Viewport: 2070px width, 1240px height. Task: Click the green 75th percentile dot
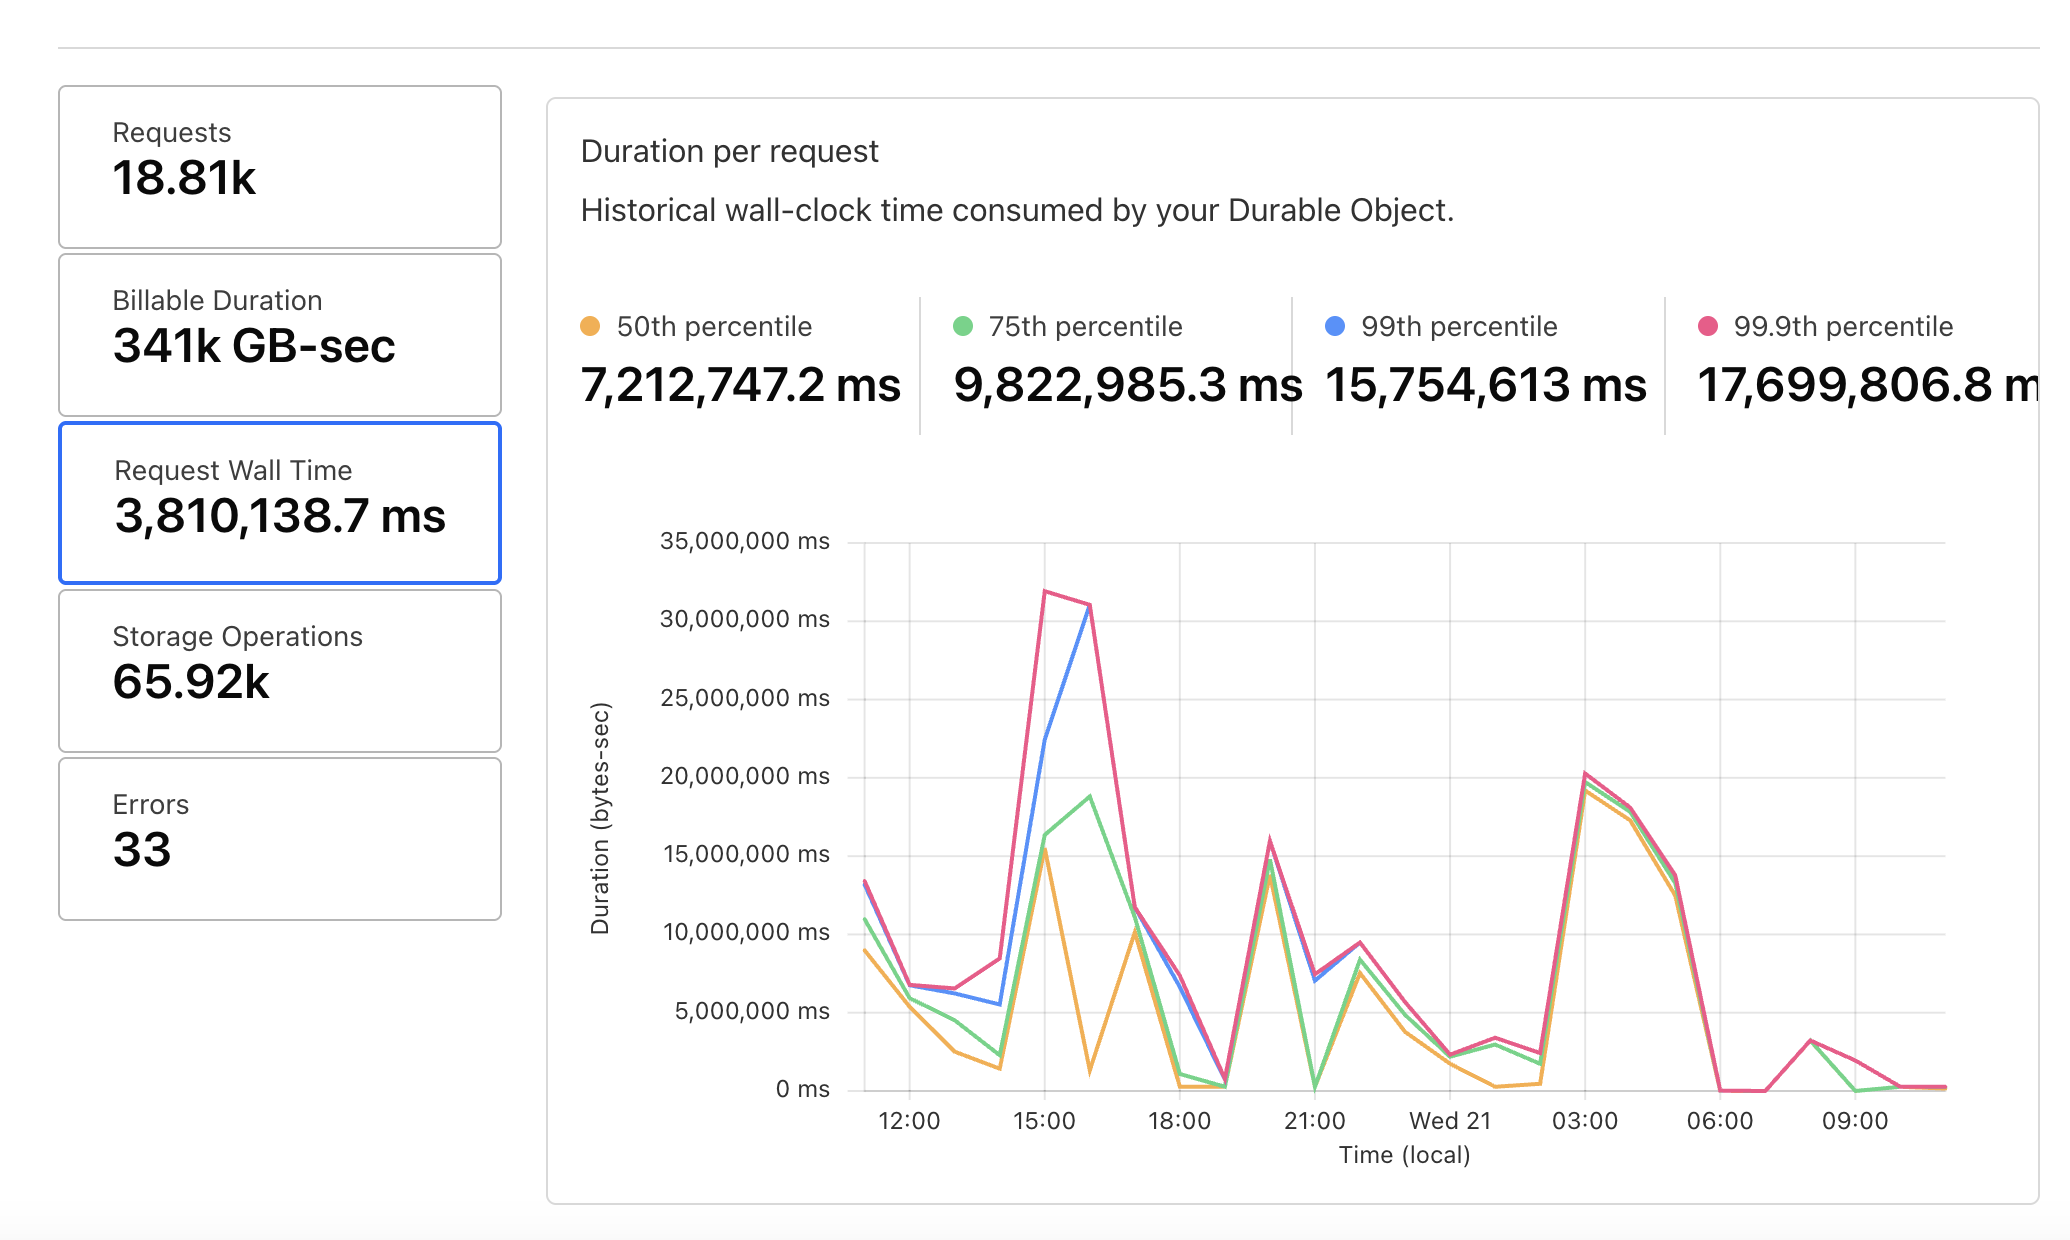tap(962, 326)
